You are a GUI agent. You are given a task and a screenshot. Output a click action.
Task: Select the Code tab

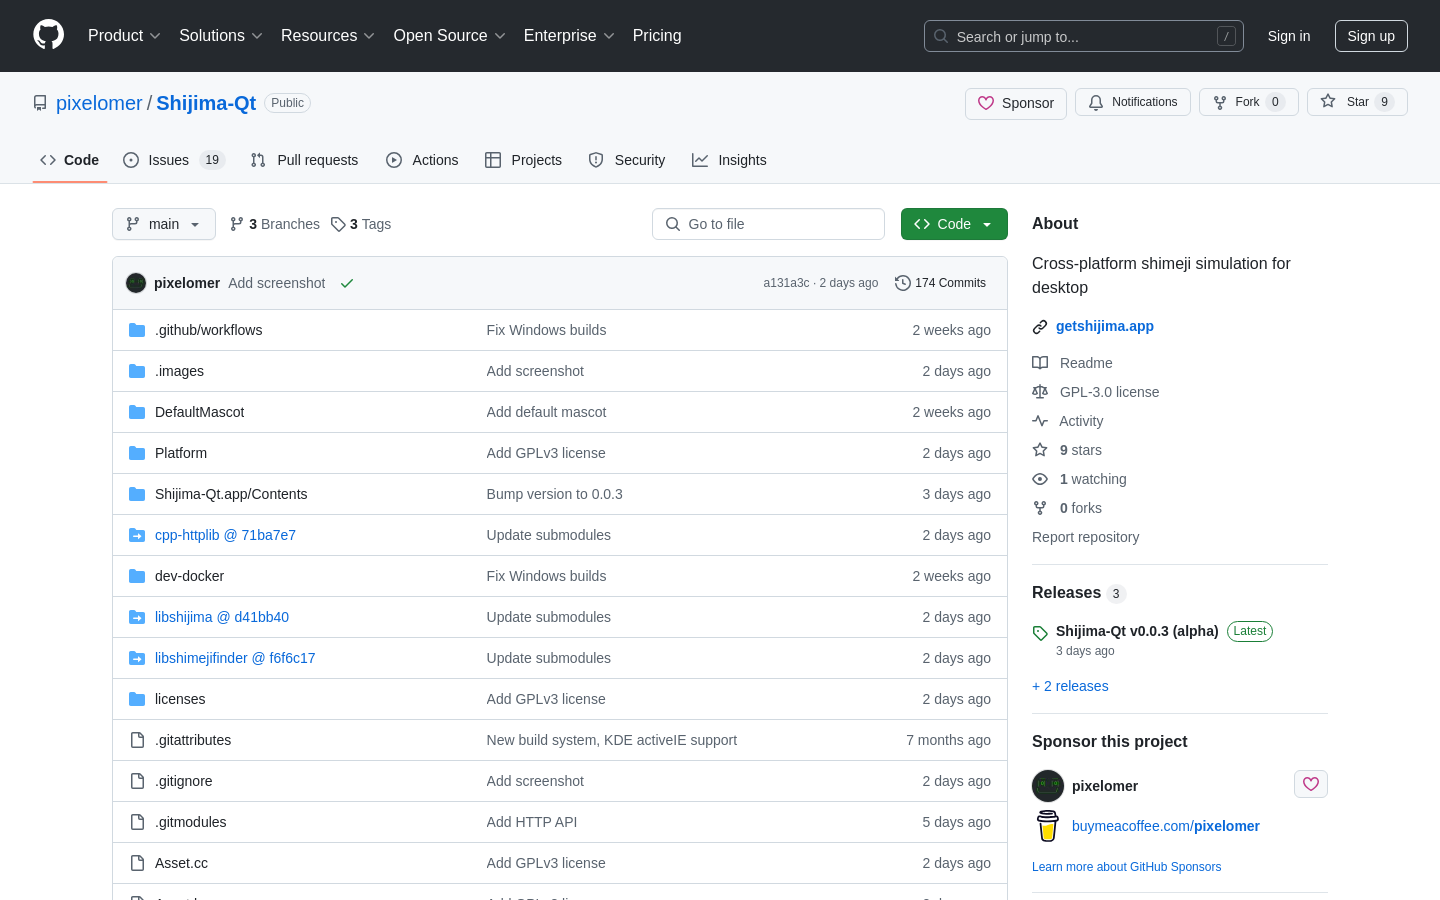[70, 160]
